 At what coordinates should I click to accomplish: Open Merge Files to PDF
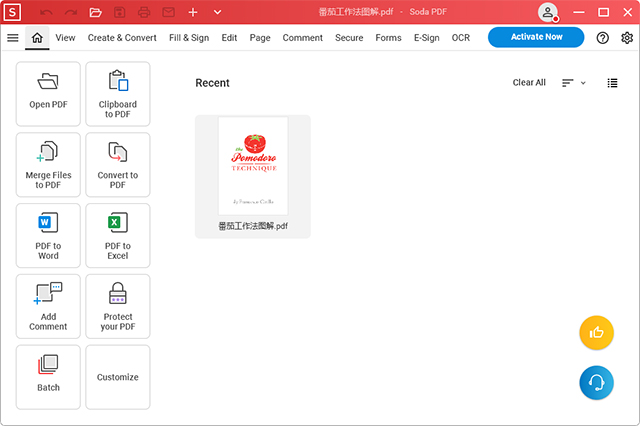48,164
